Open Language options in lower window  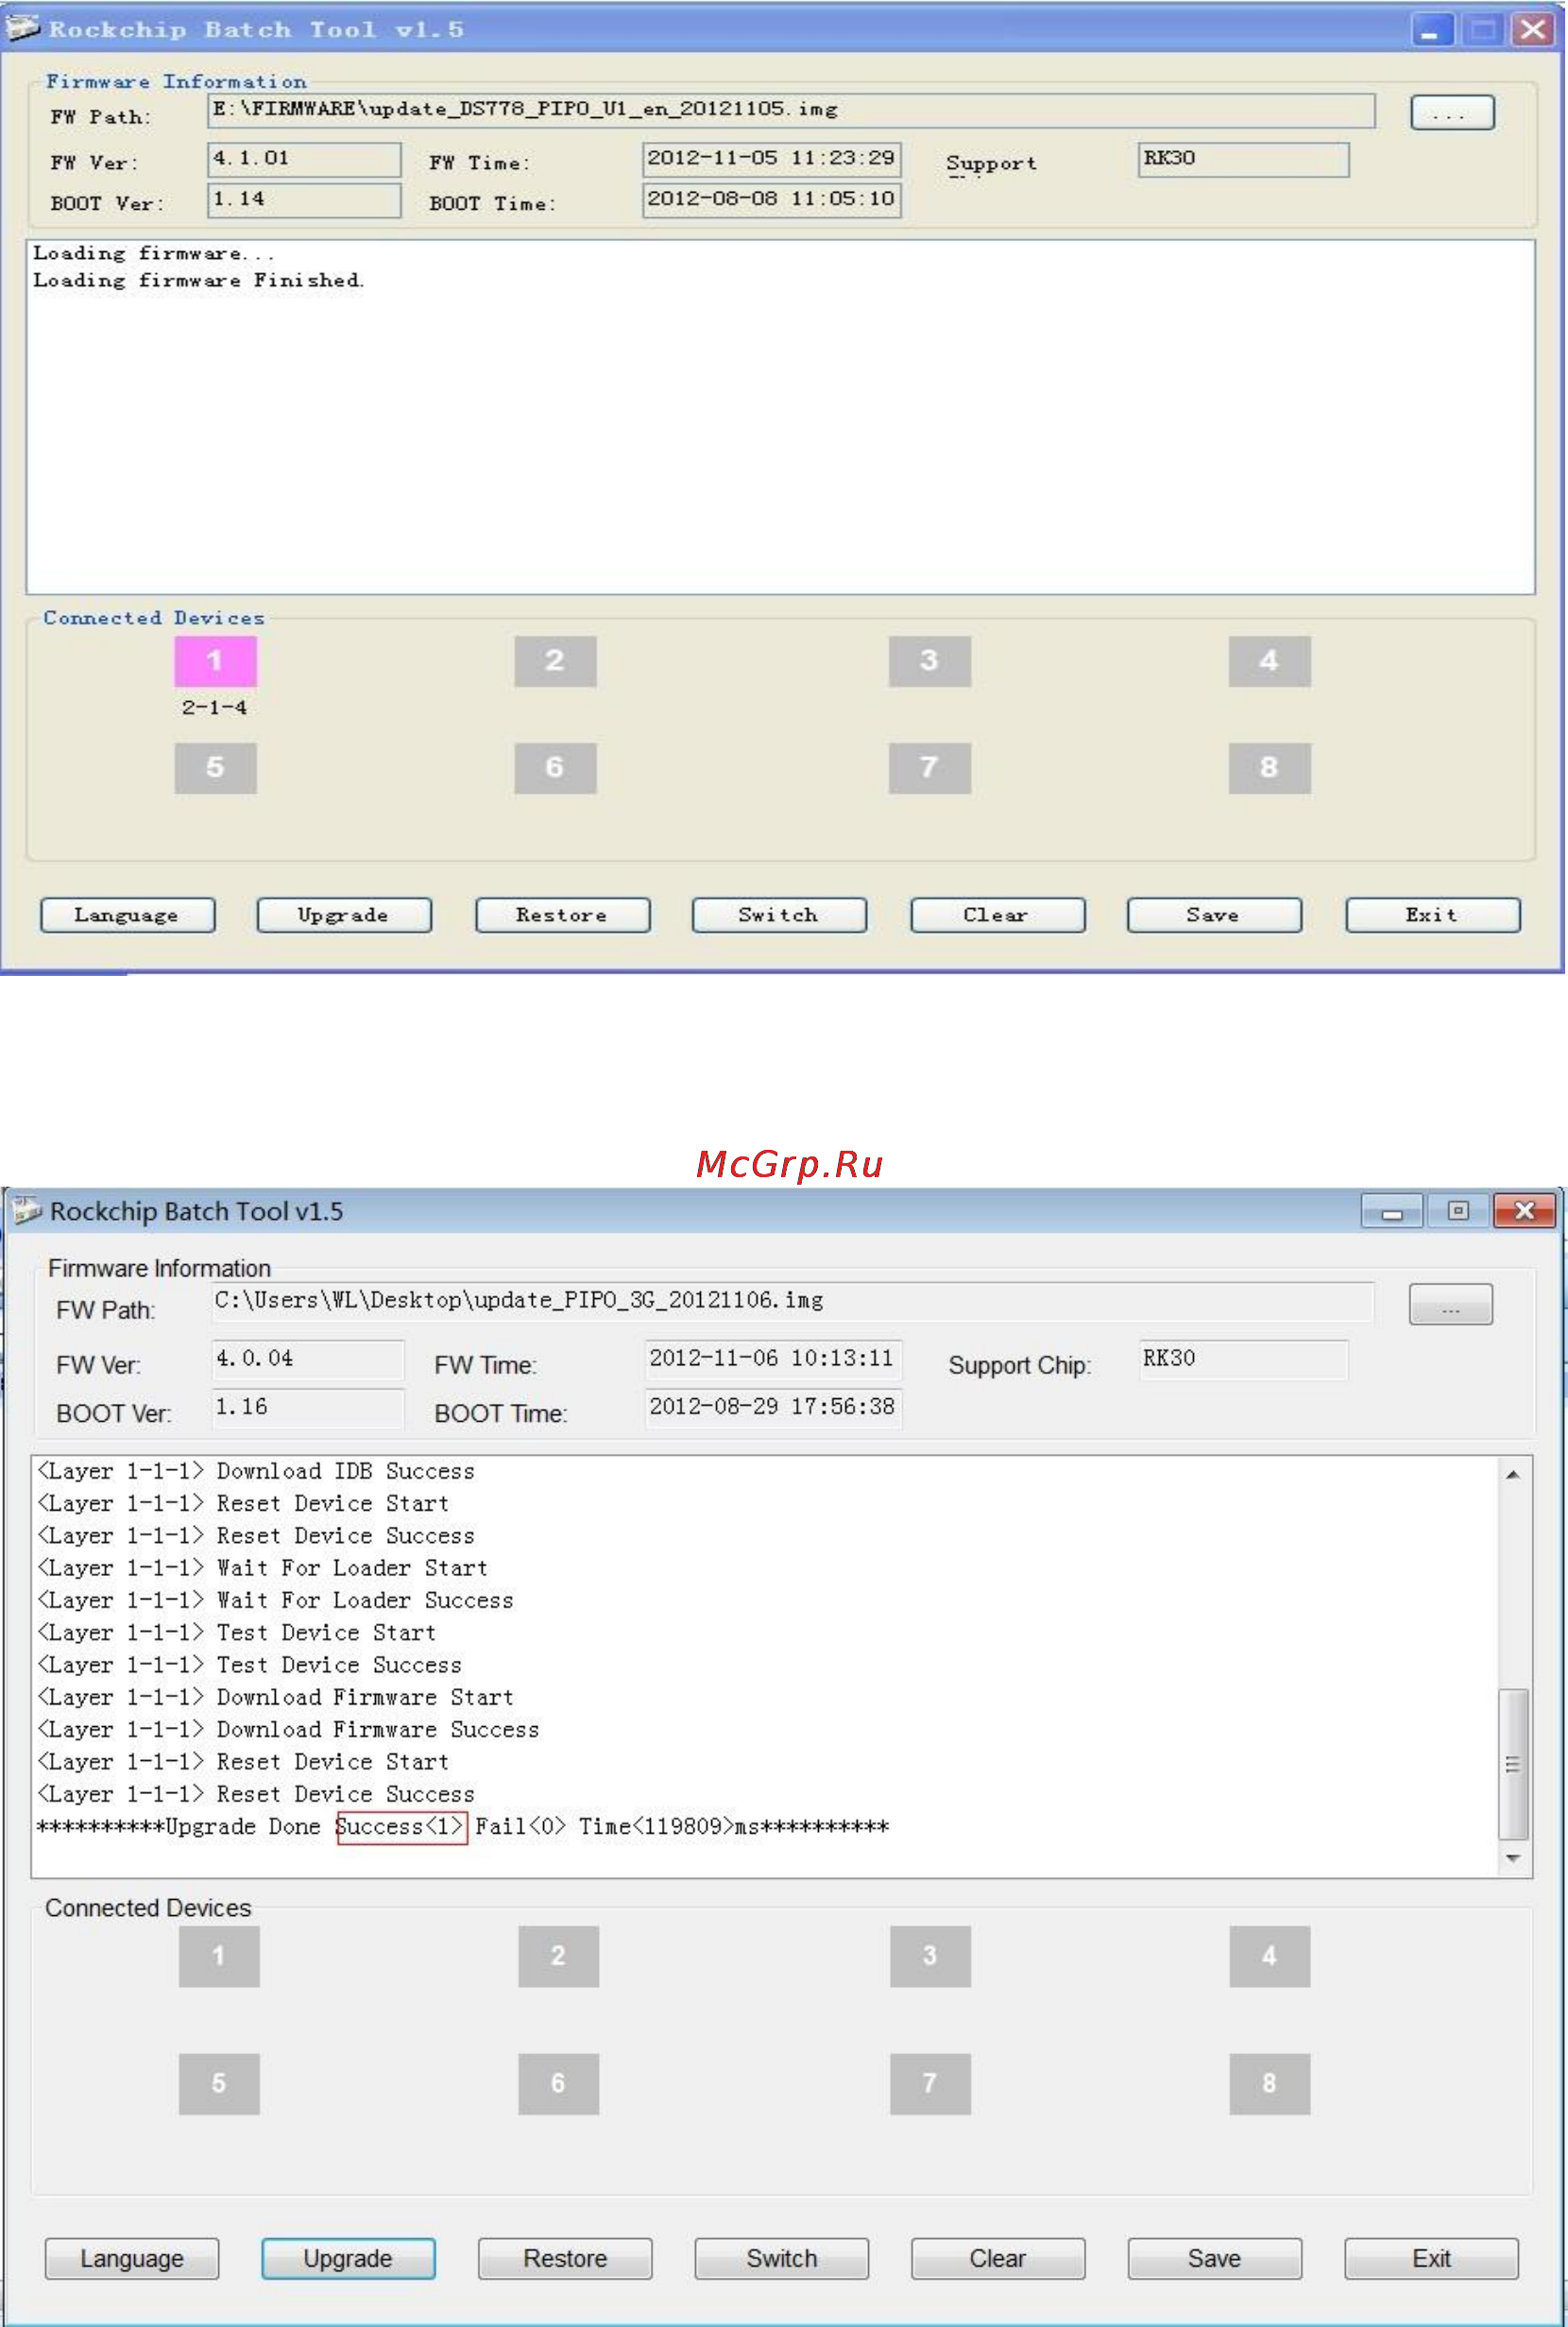coord(132,2258)
